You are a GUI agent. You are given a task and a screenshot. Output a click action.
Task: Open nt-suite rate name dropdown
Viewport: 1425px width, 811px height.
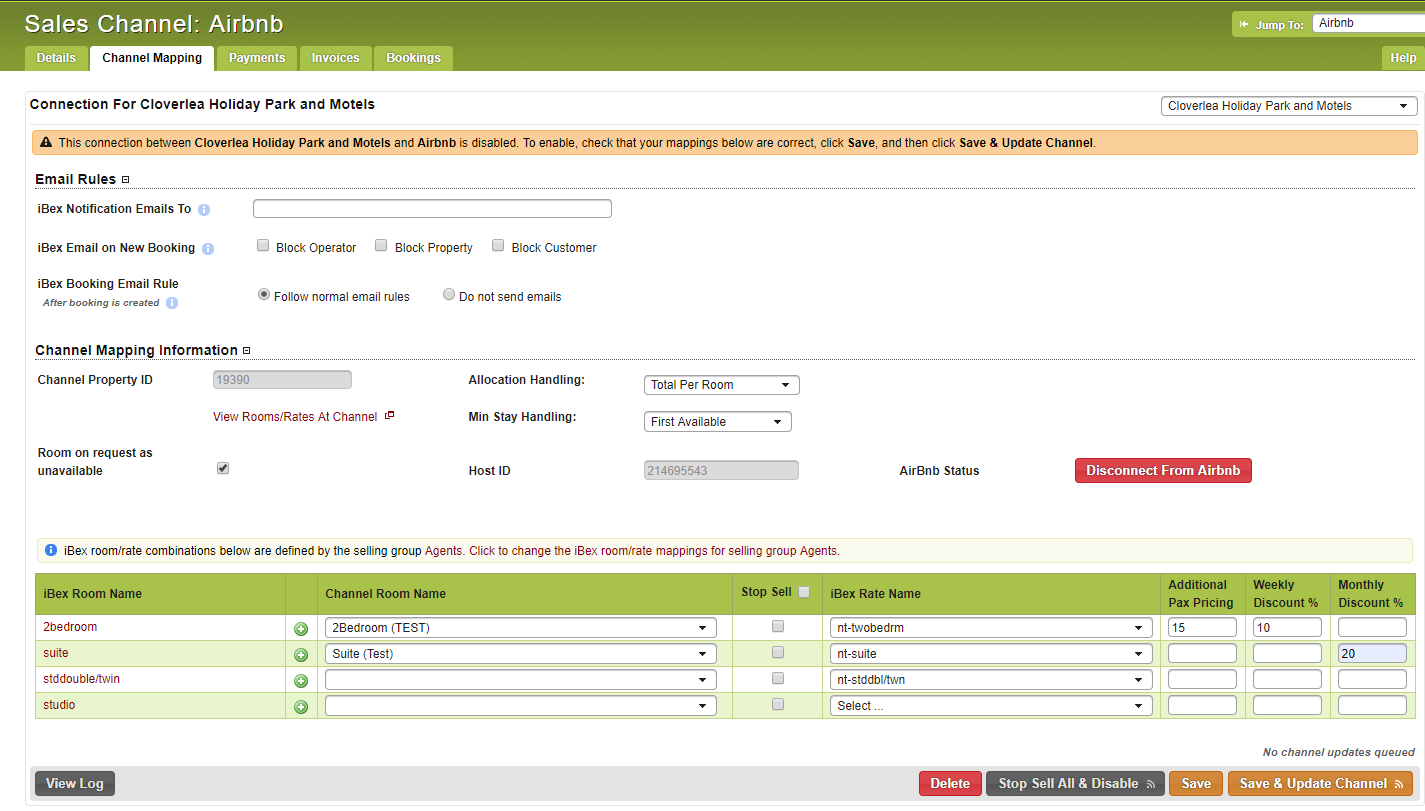(x=991, y=654)
